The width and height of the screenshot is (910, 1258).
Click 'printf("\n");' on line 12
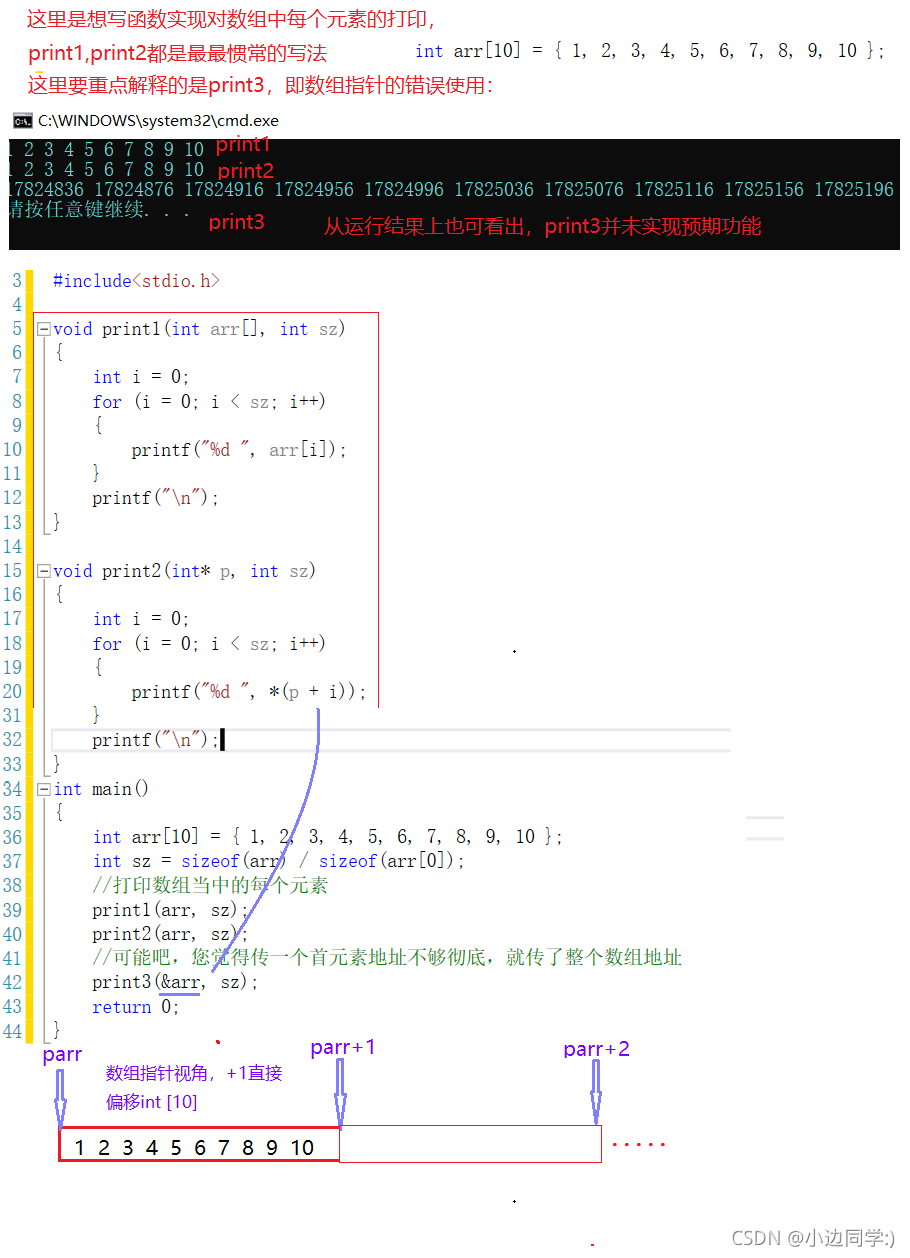click(155, 498)
